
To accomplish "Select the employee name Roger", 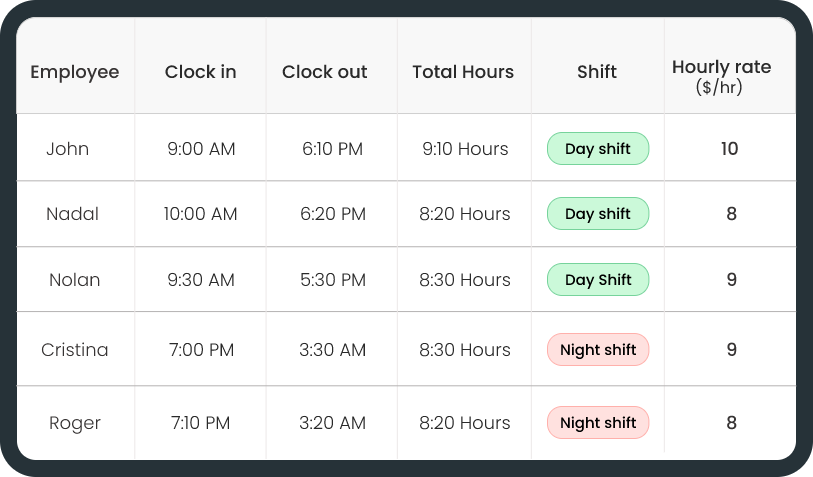I will point(75,423).
